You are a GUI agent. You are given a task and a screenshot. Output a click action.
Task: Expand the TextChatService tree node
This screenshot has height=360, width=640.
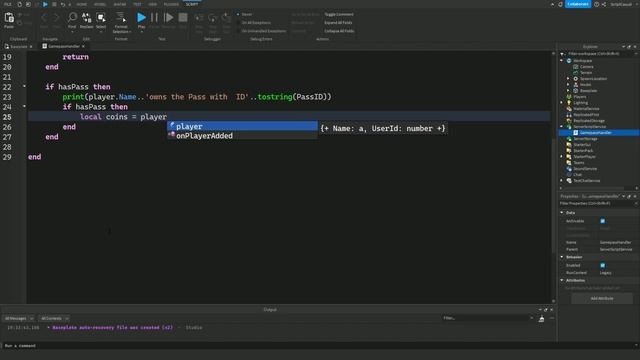click(562, 180)
